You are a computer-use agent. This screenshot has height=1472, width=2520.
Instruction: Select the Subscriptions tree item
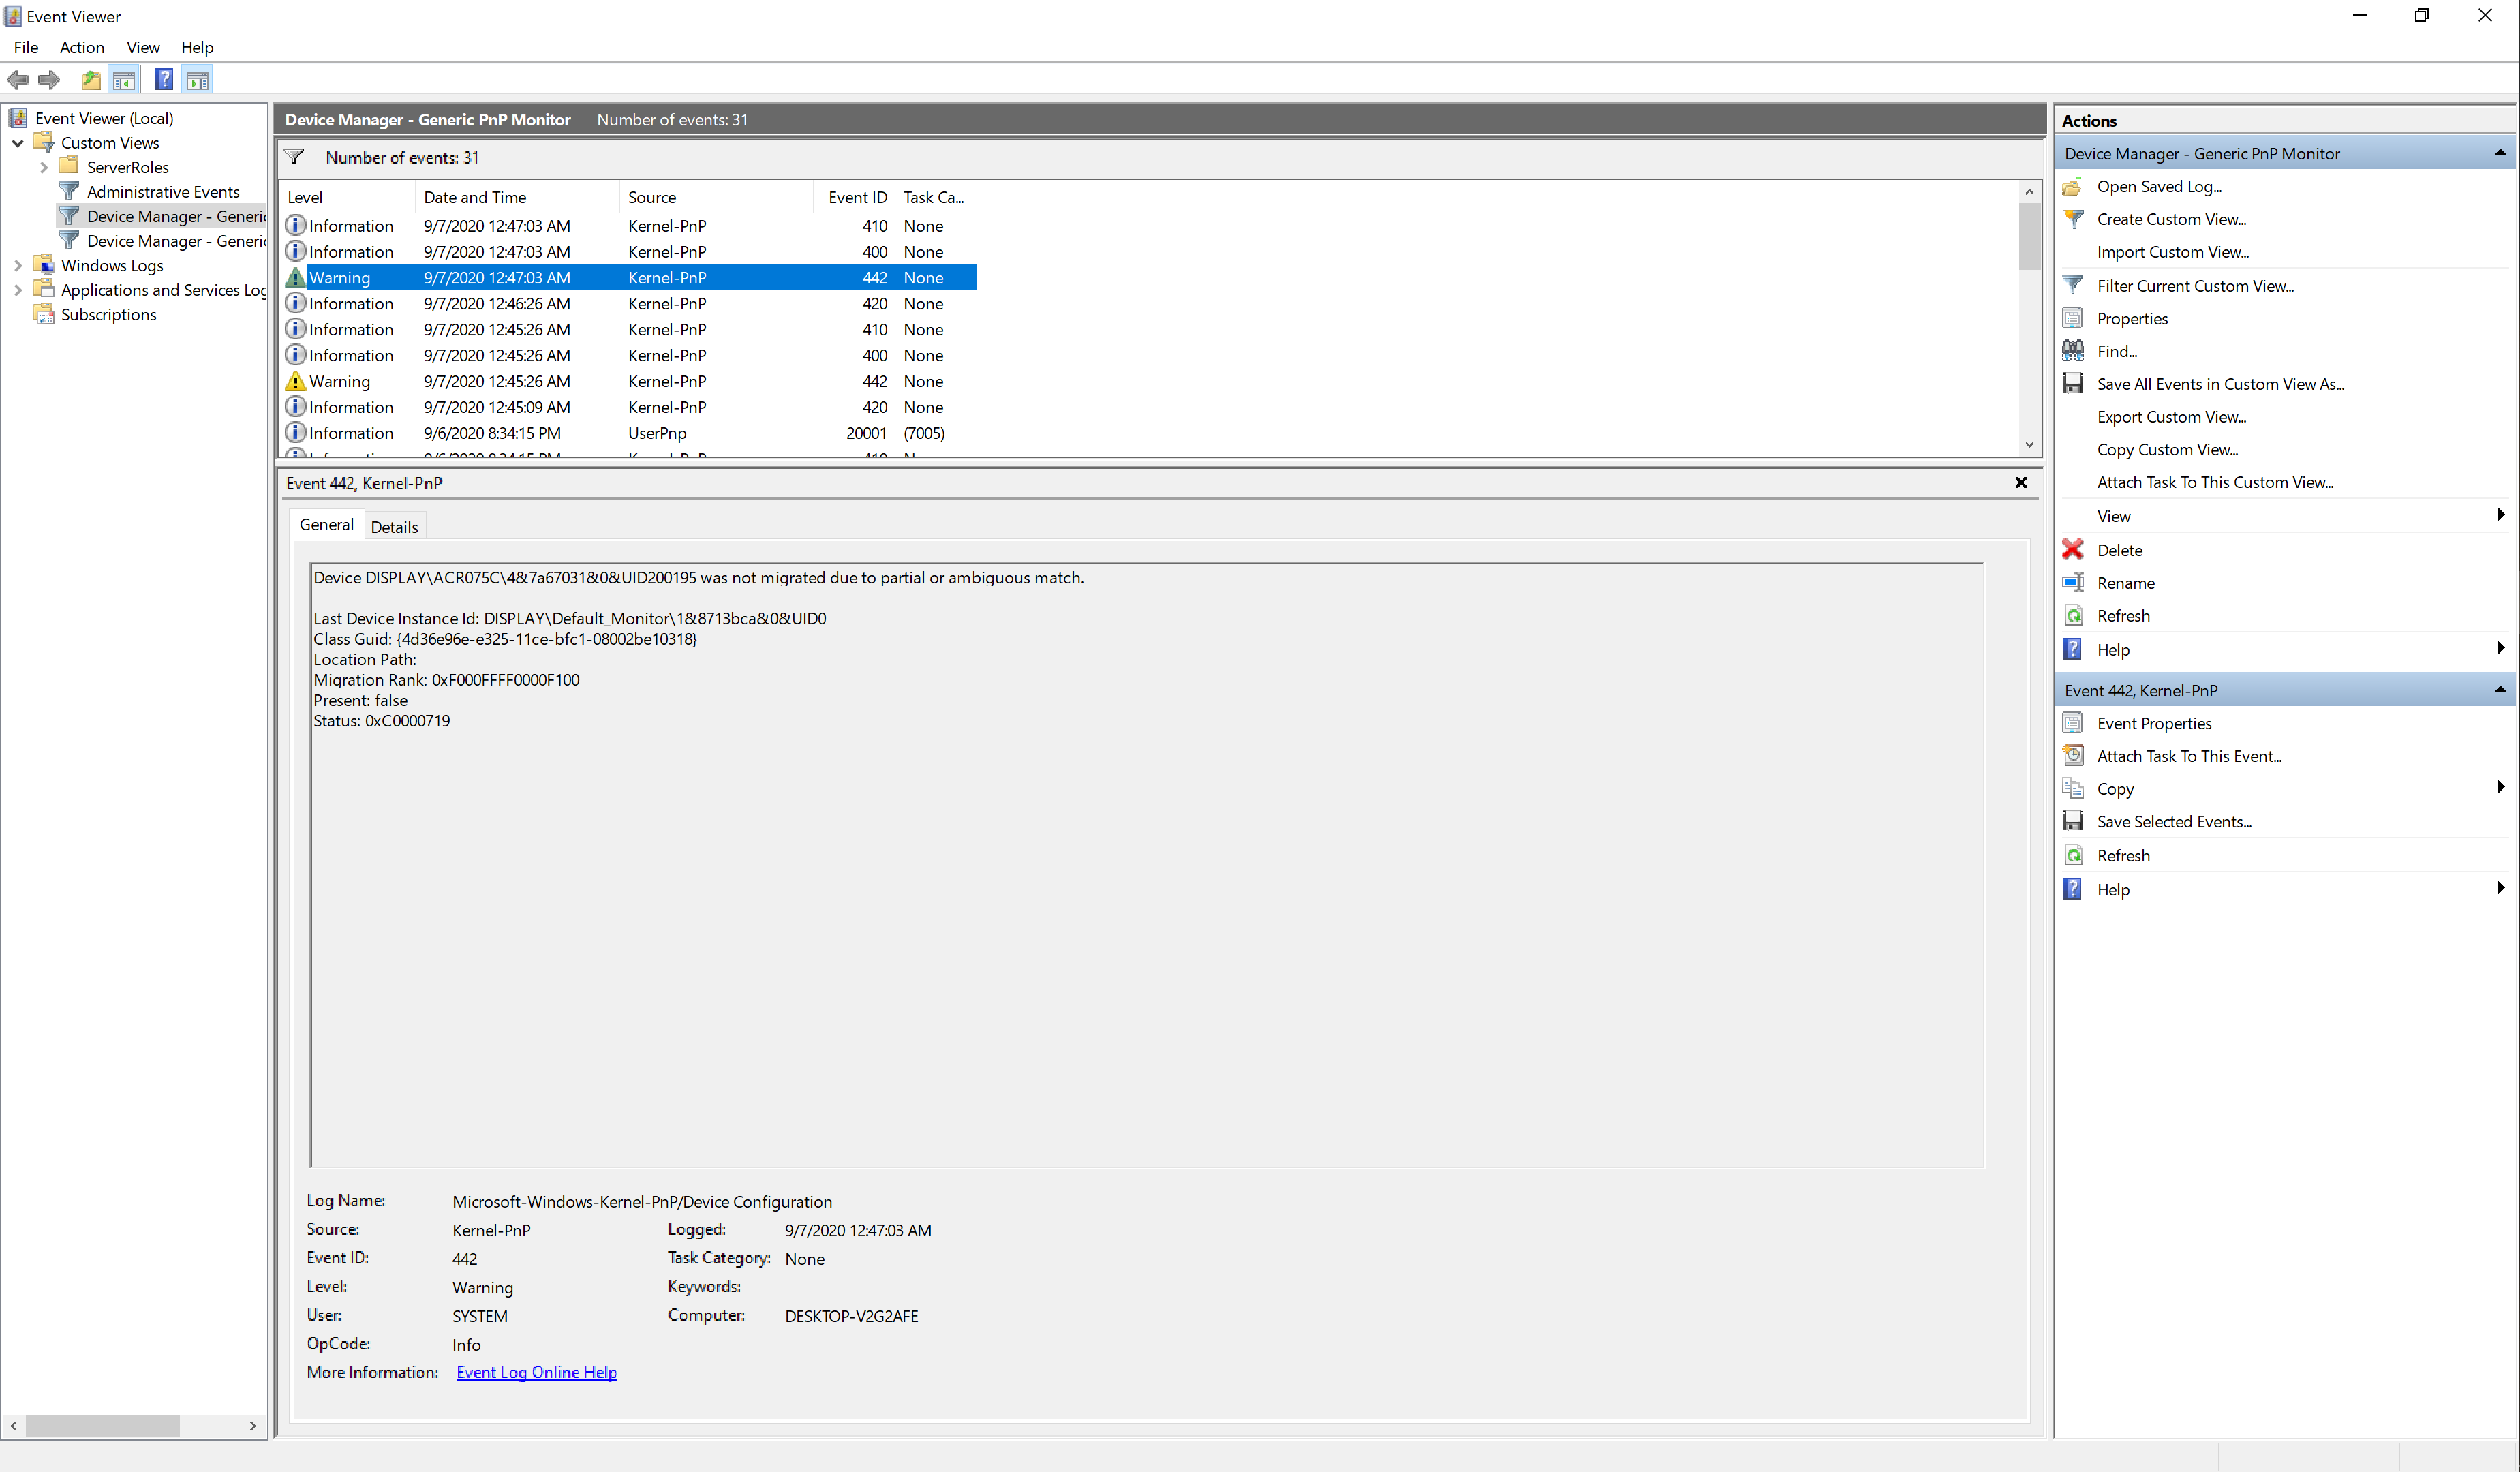coord(109,315)
